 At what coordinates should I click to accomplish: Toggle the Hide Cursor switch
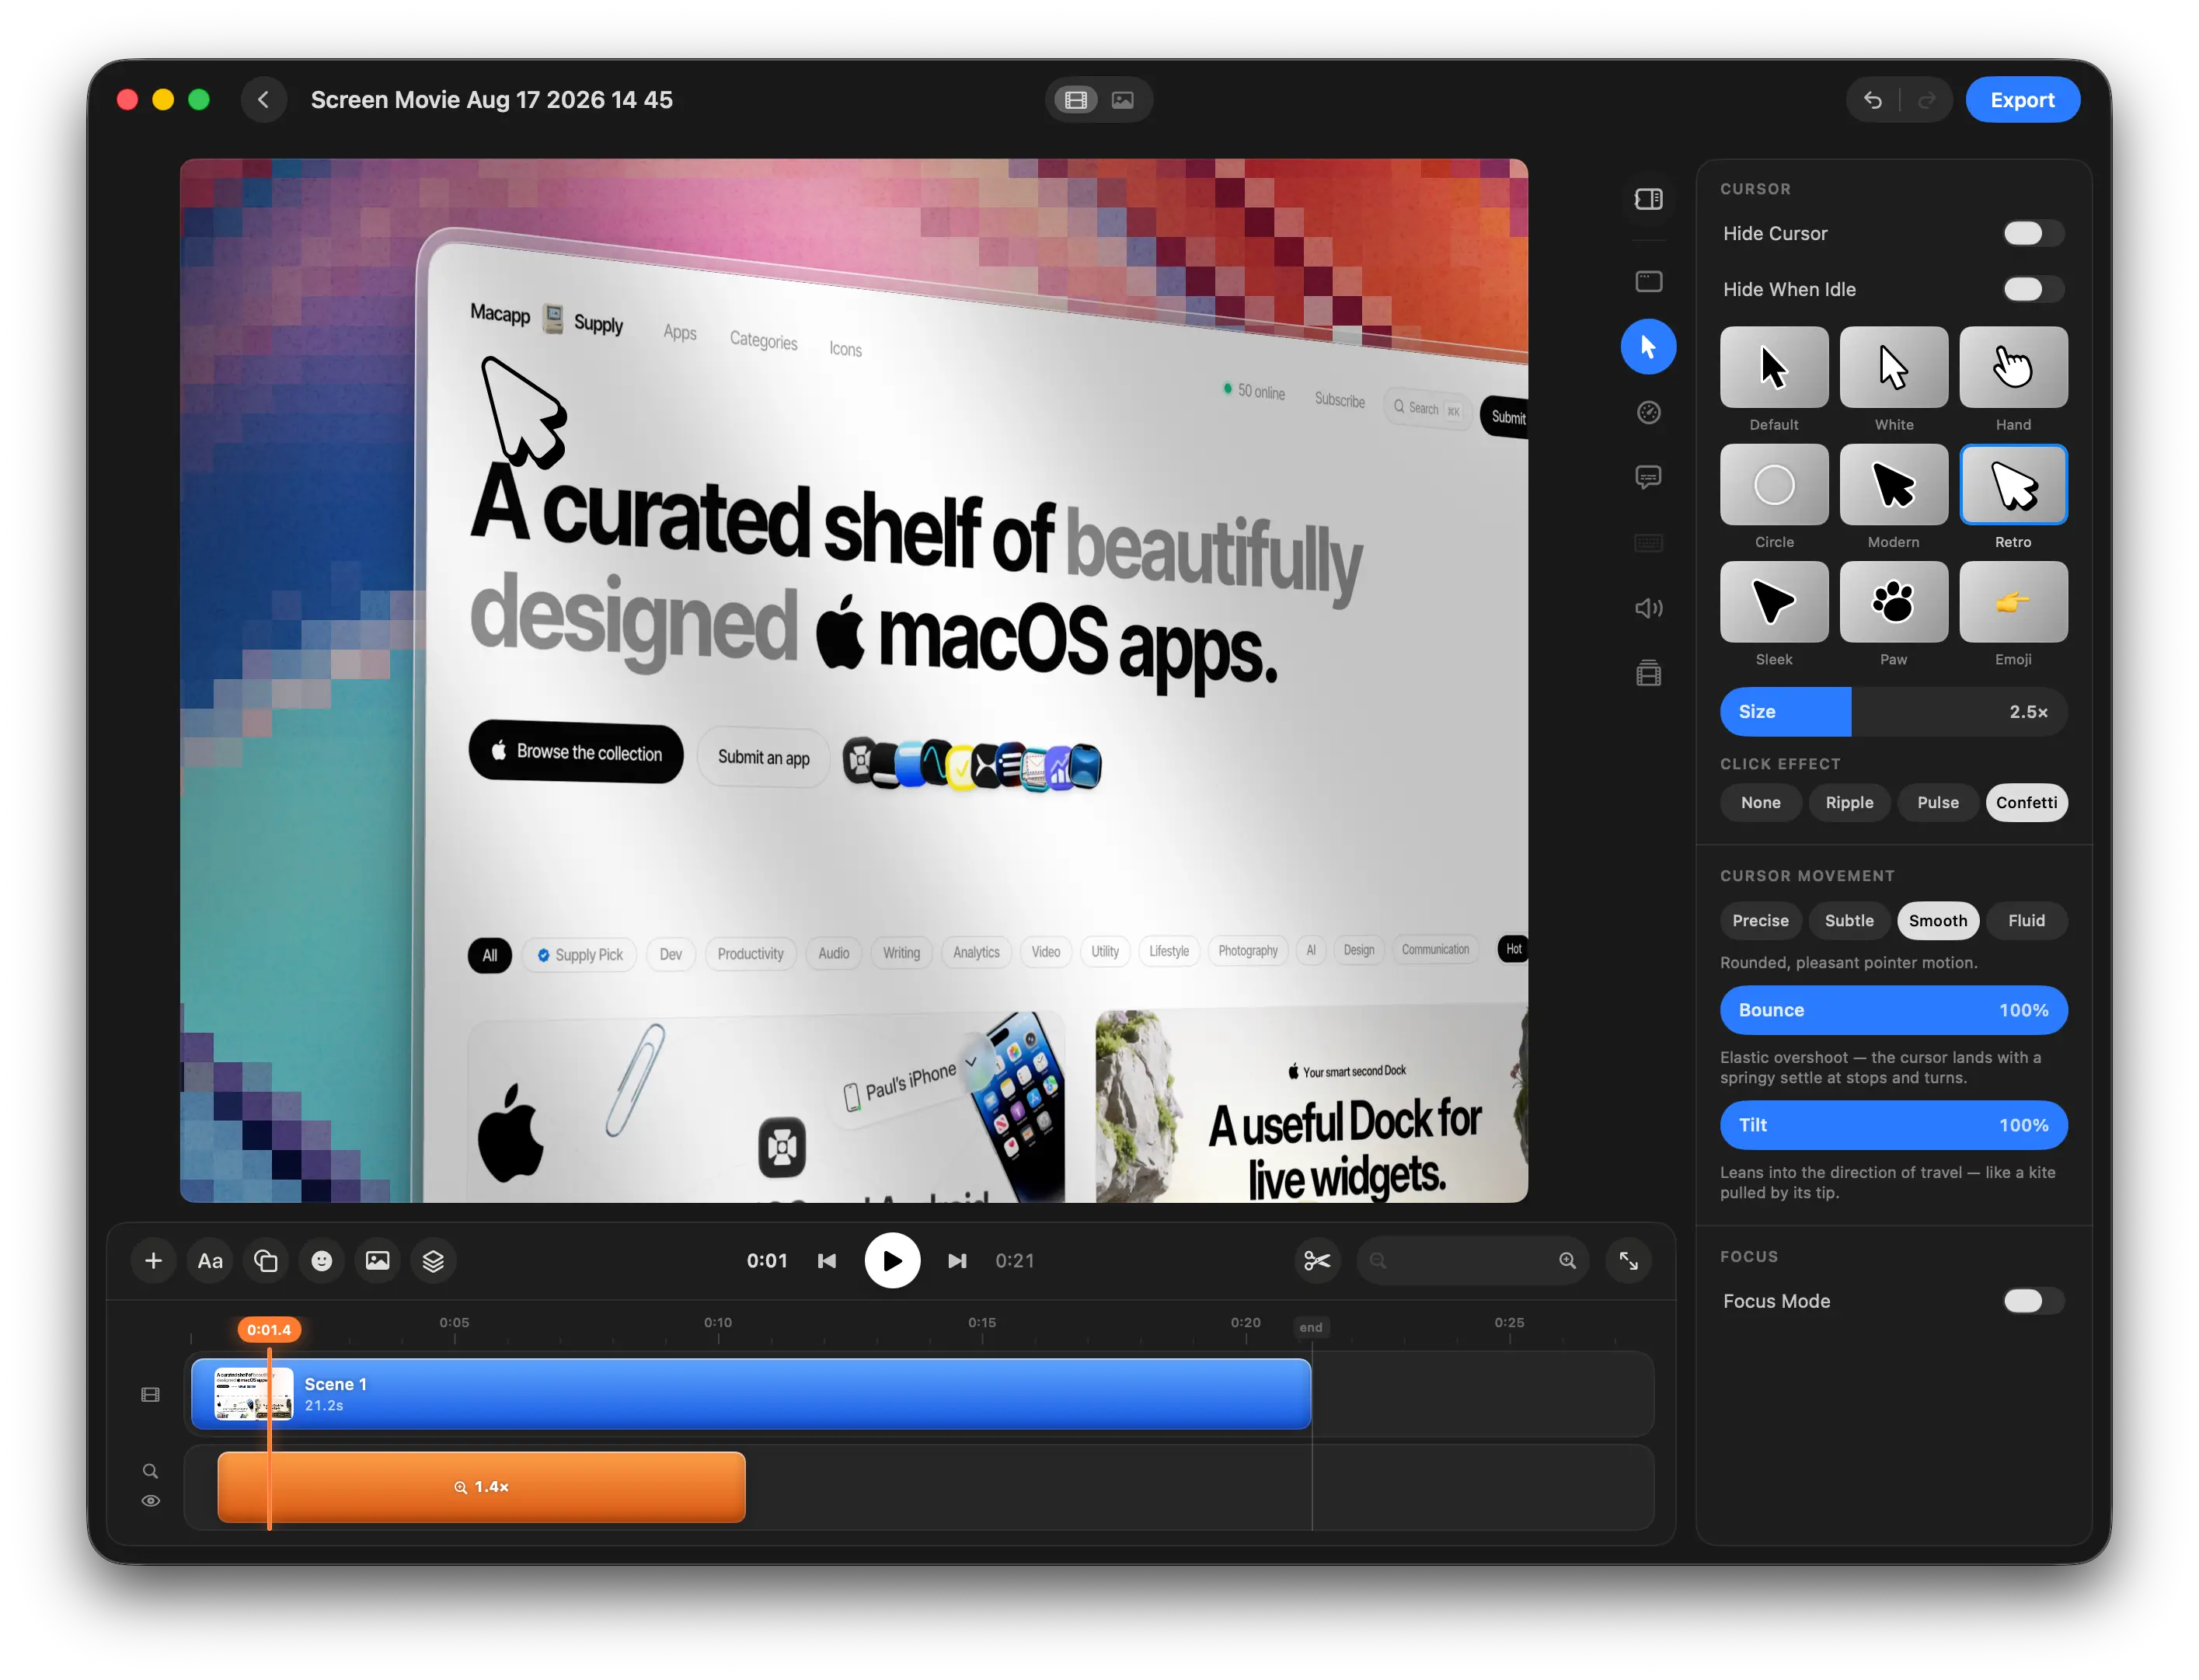2034,233
